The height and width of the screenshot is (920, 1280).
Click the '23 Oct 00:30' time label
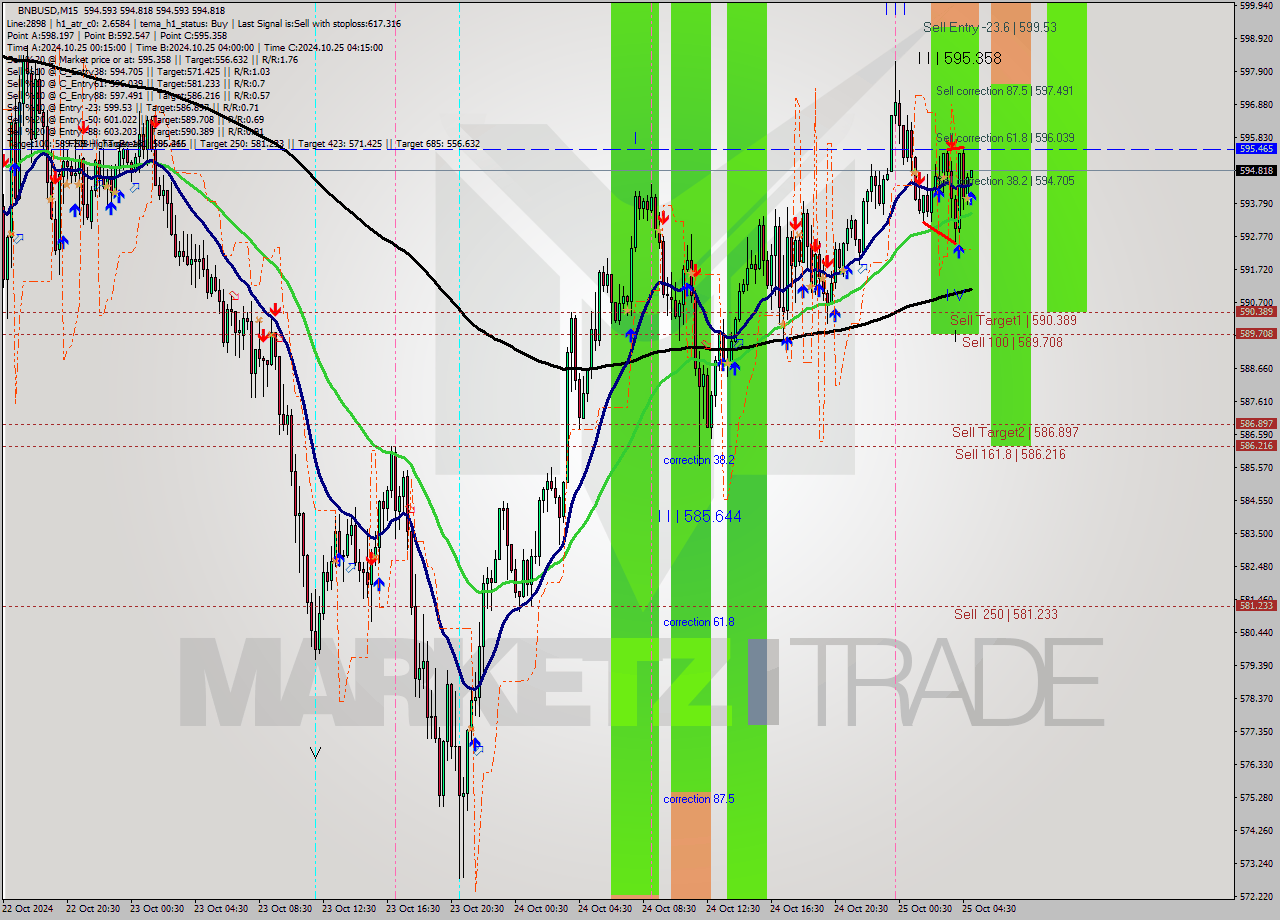tap(159, 909)
